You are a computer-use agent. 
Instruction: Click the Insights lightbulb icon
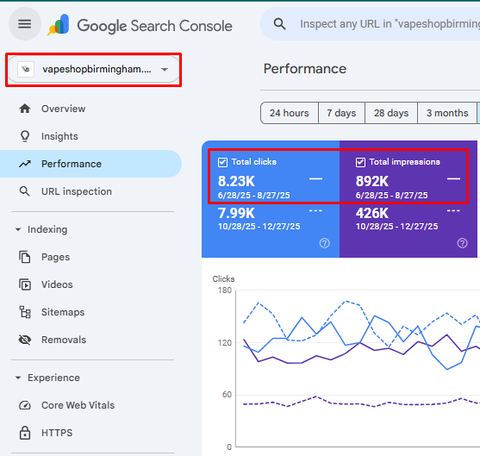click(x=25, y=136)
